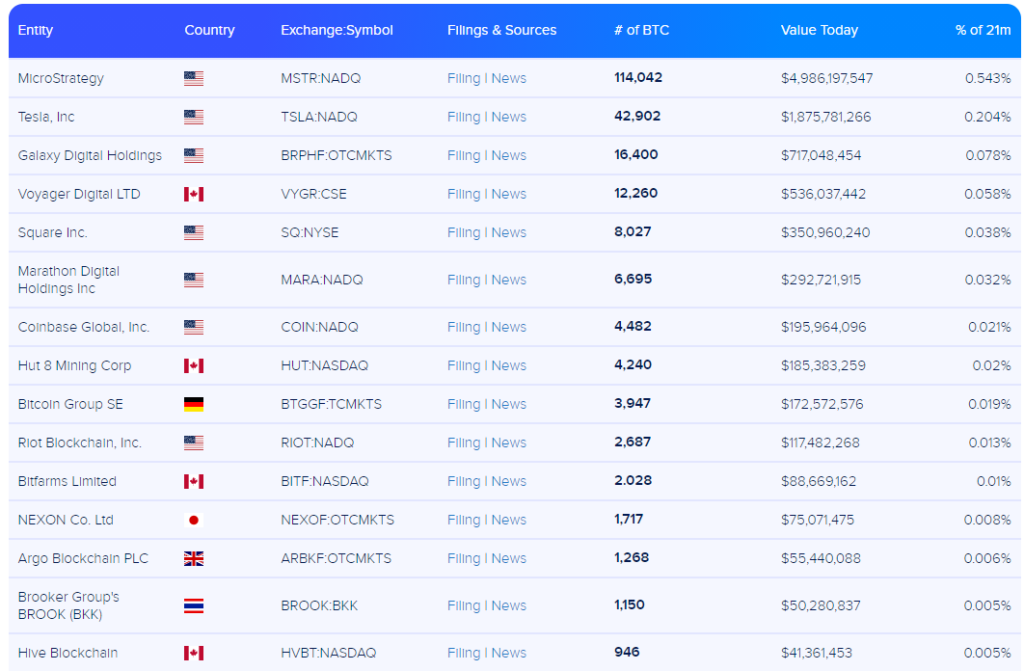Click the UK flag for Argo Blockchain PLC

point(193,558)
